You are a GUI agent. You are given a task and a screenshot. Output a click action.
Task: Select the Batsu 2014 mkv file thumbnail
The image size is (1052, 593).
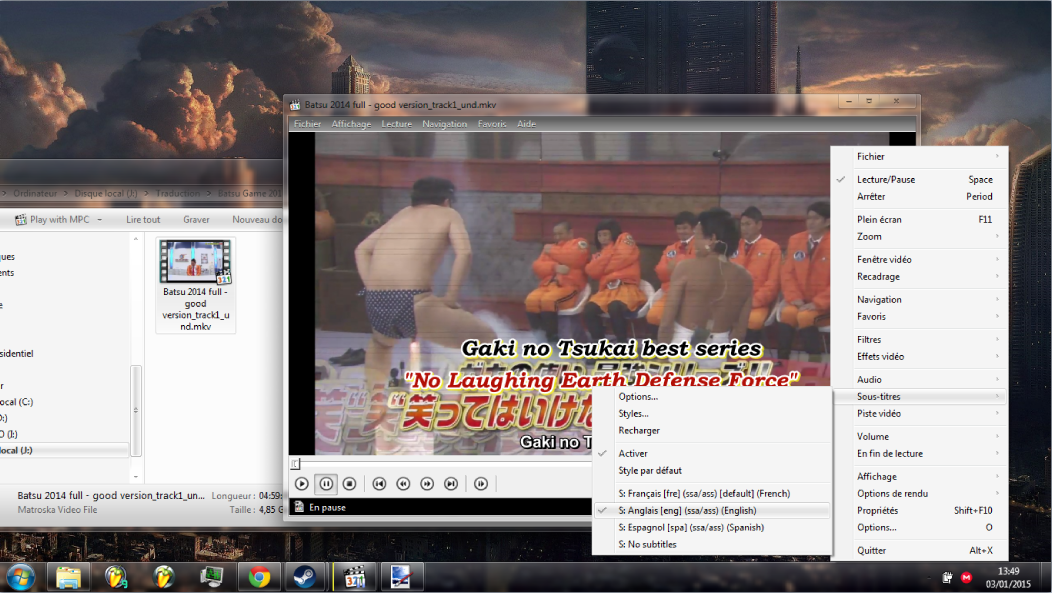pos(195,284)
